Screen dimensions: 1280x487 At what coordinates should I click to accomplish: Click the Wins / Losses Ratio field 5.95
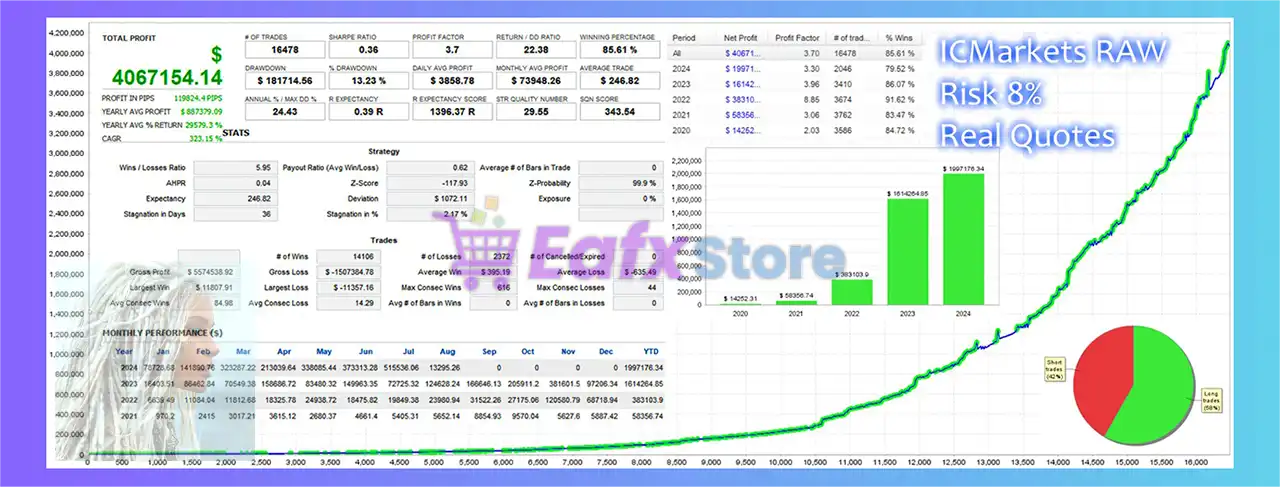(234, 167)
